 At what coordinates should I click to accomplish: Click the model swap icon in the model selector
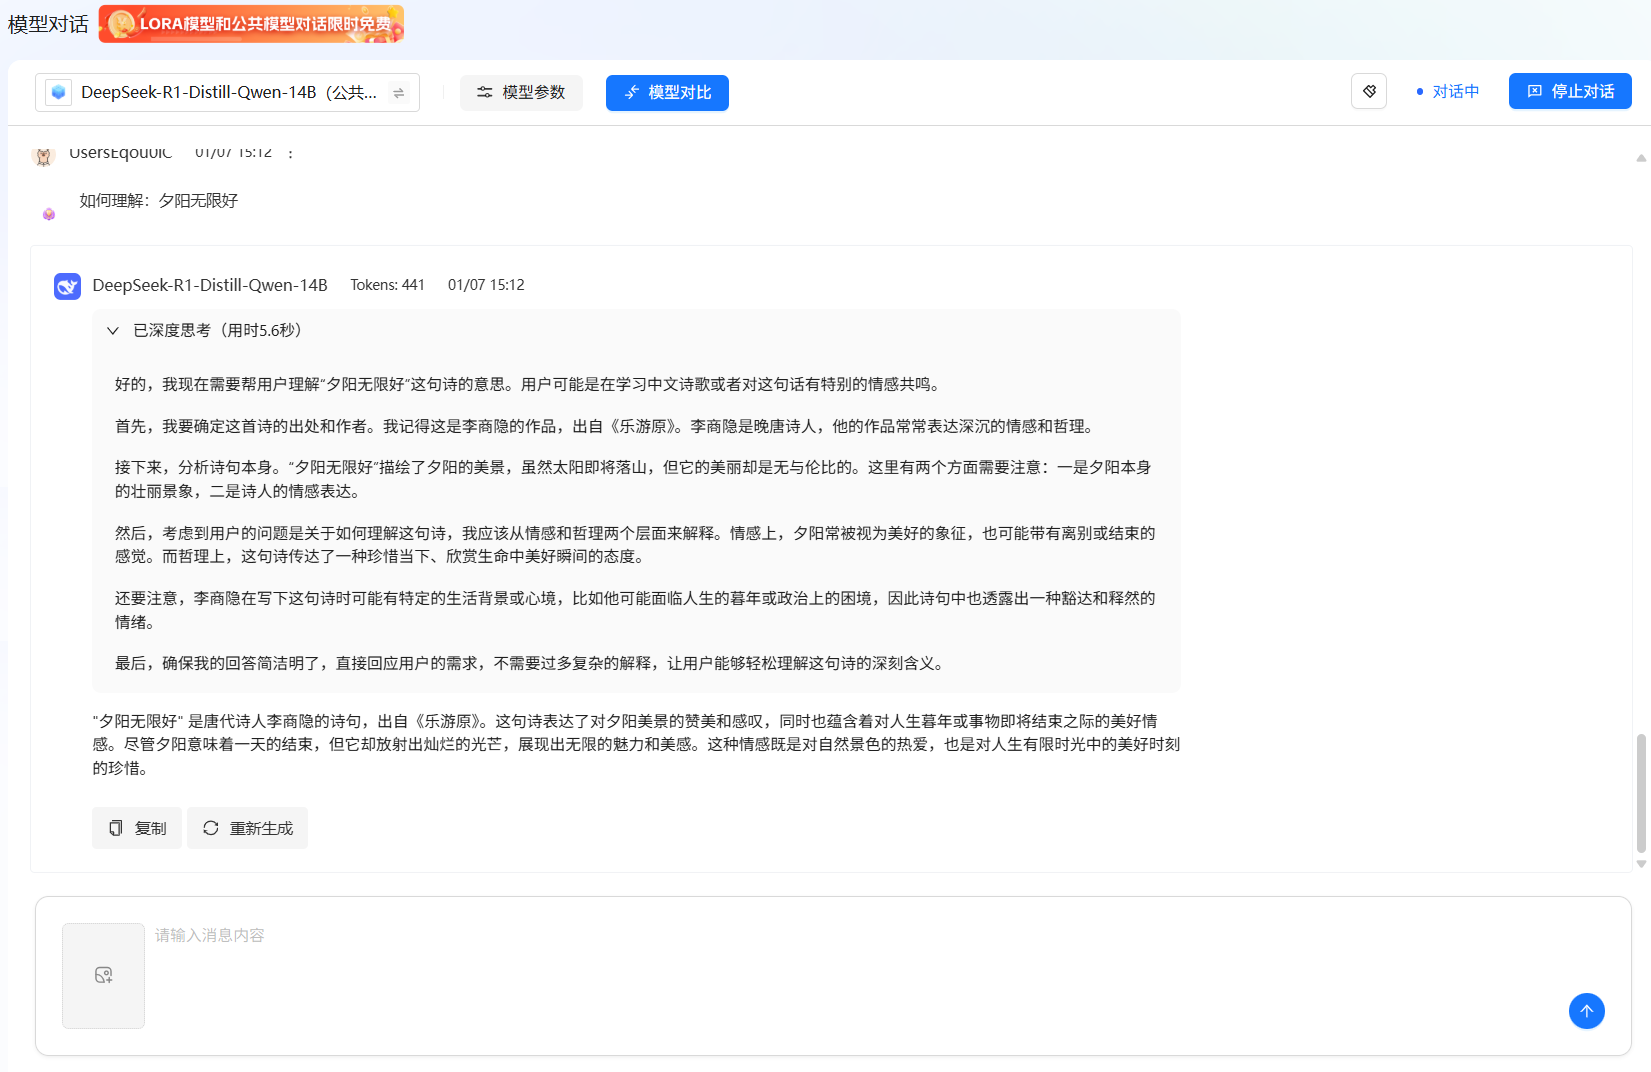(x=398, y=92)
